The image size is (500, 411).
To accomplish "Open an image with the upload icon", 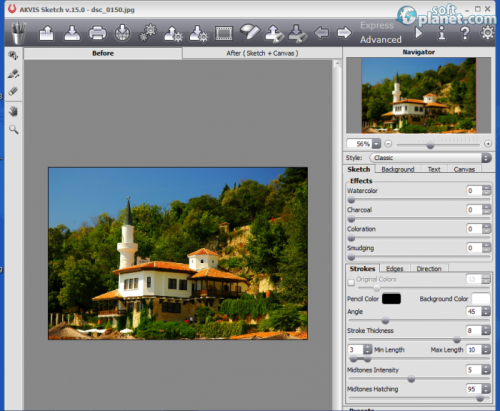I will click(46, 33).
